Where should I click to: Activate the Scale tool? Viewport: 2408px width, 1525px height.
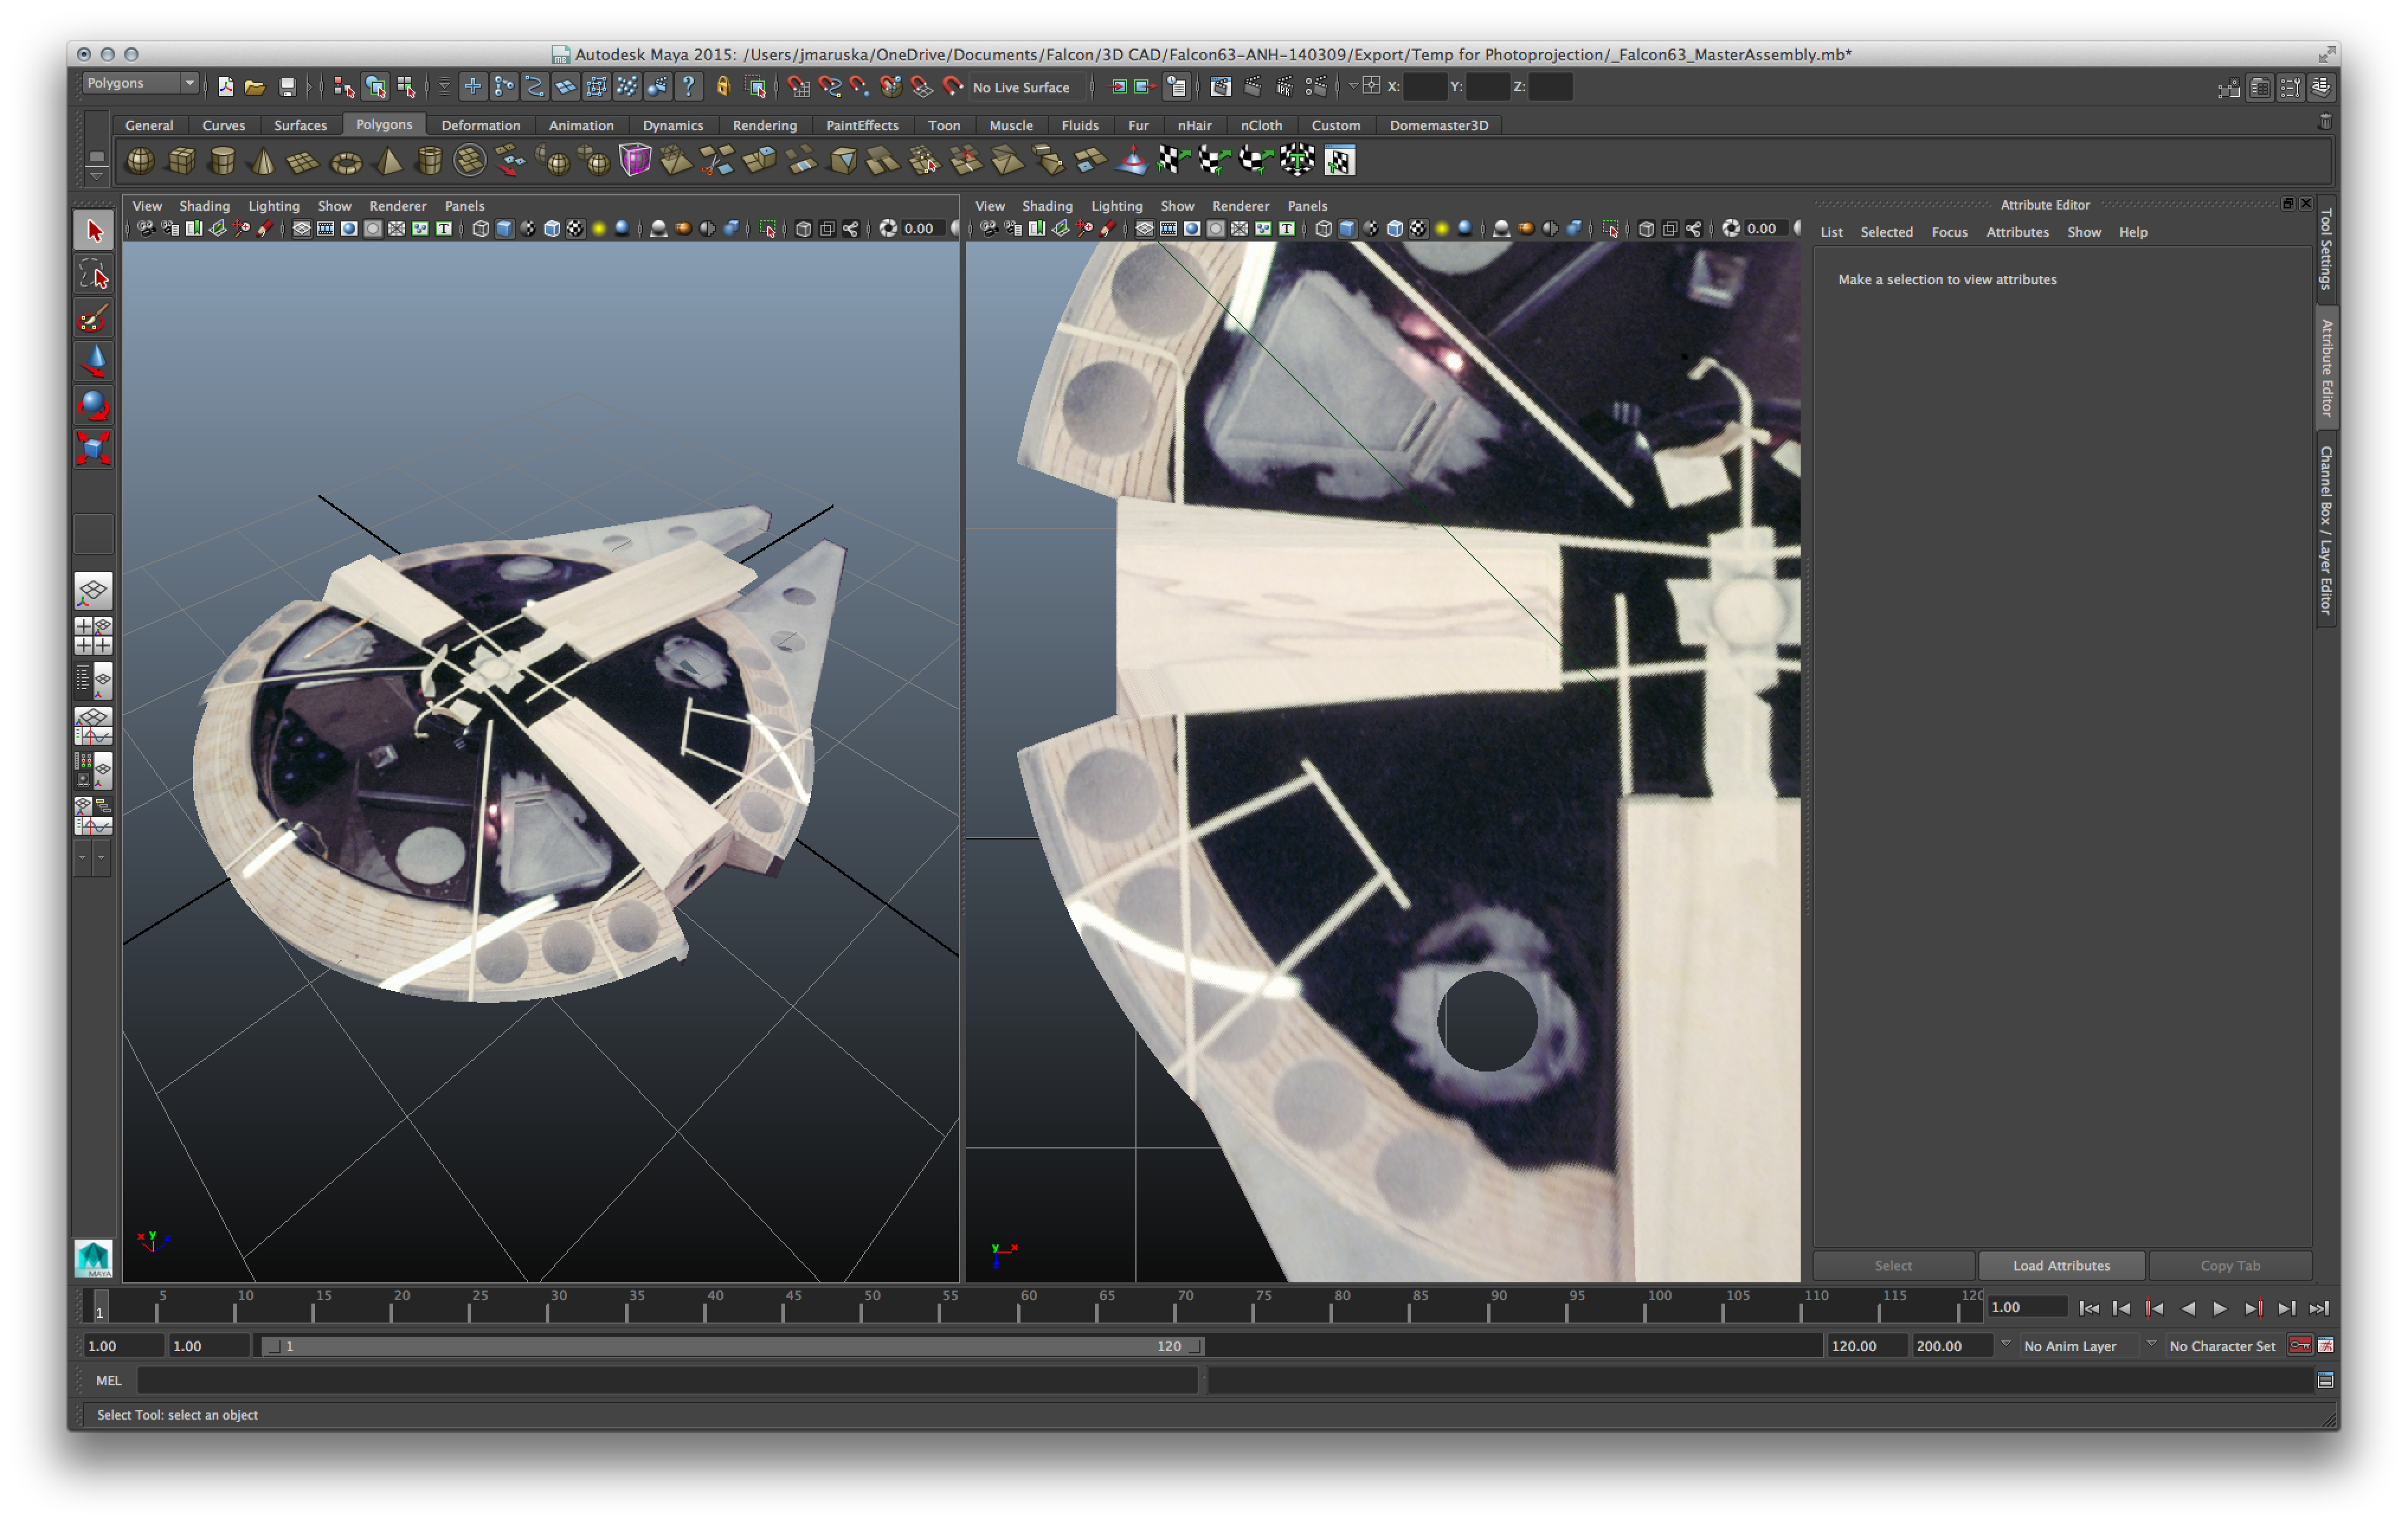coord(94,449)
